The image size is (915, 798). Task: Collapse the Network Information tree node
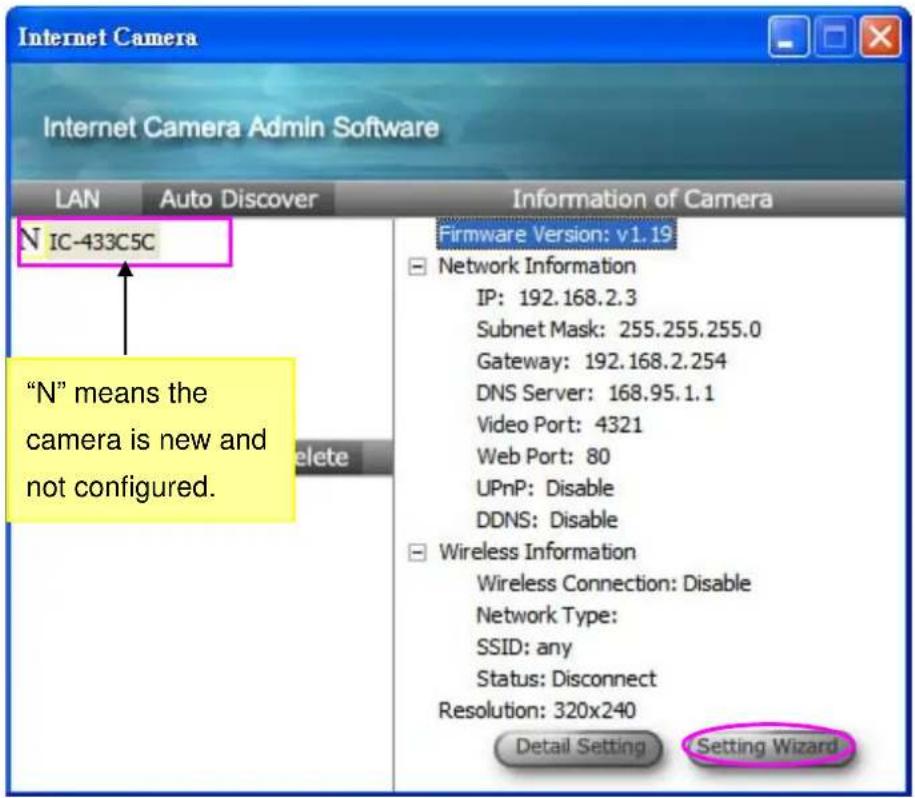[x=417, y=267]
